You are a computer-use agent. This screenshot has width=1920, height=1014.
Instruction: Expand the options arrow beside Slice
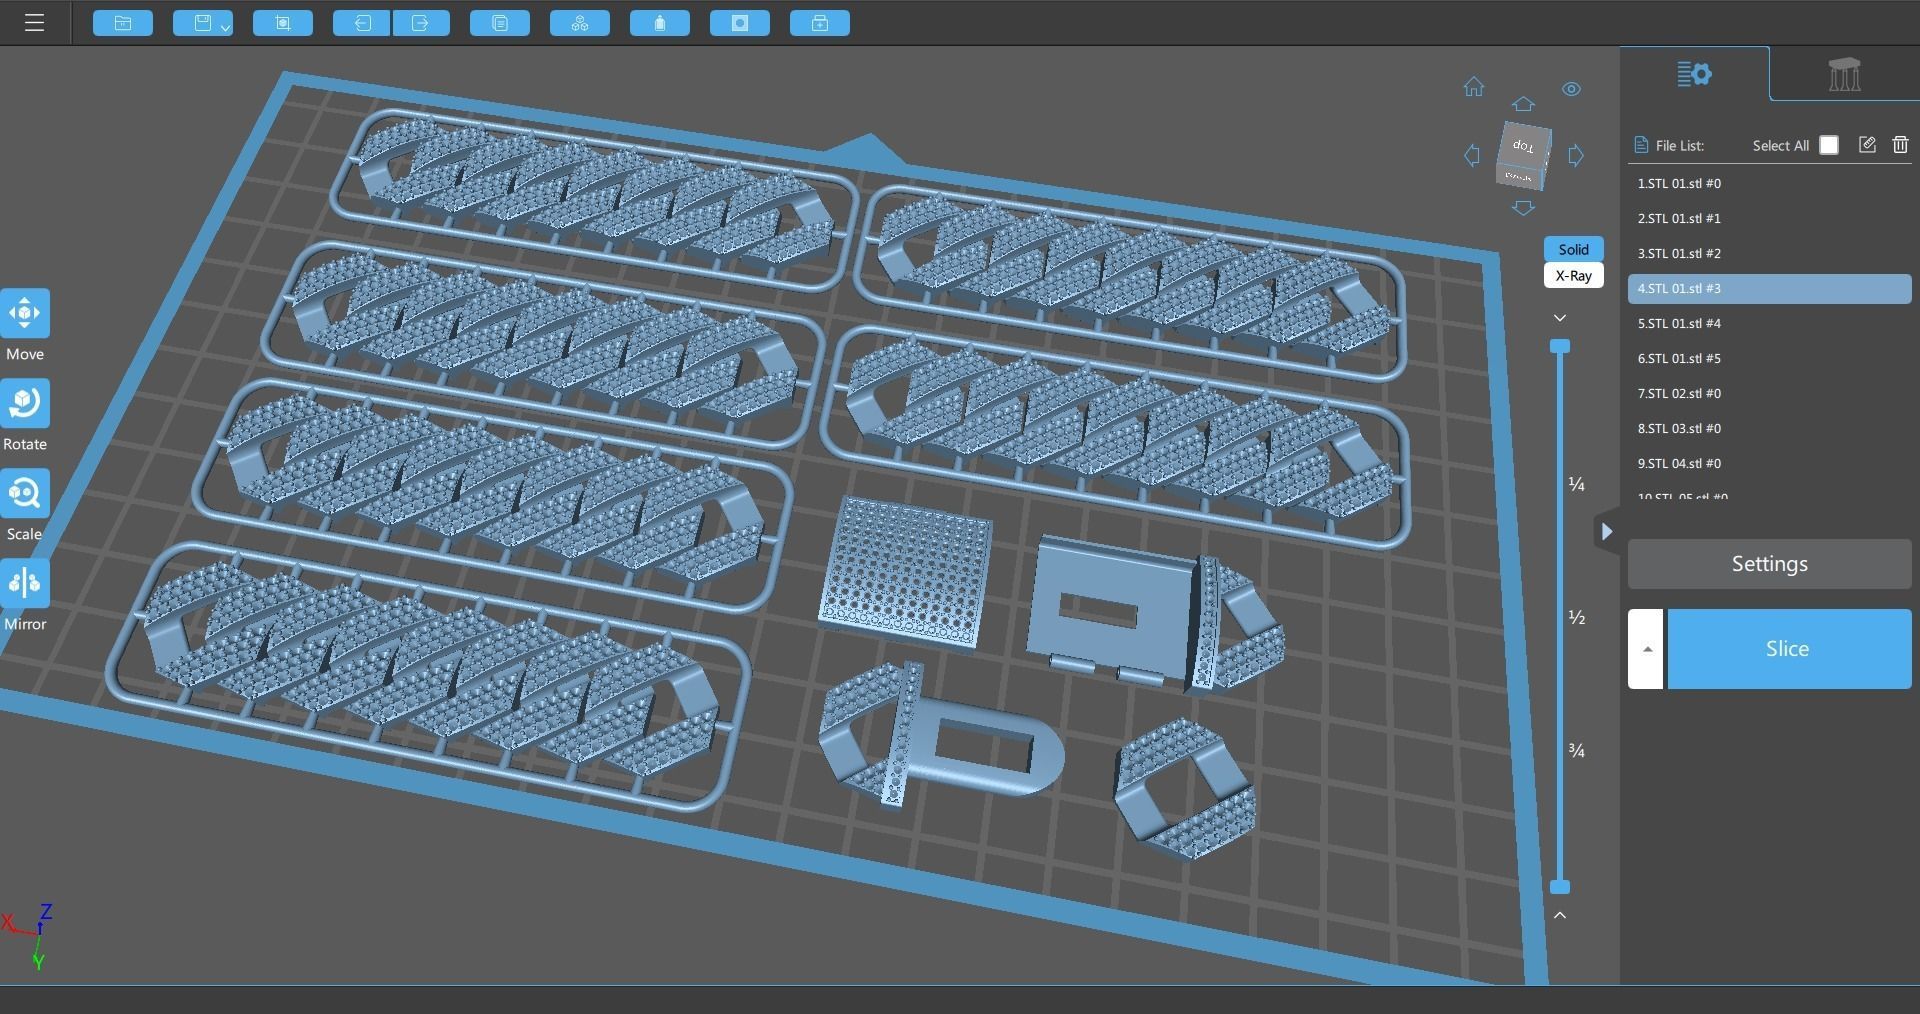[x=1646, y=649]
